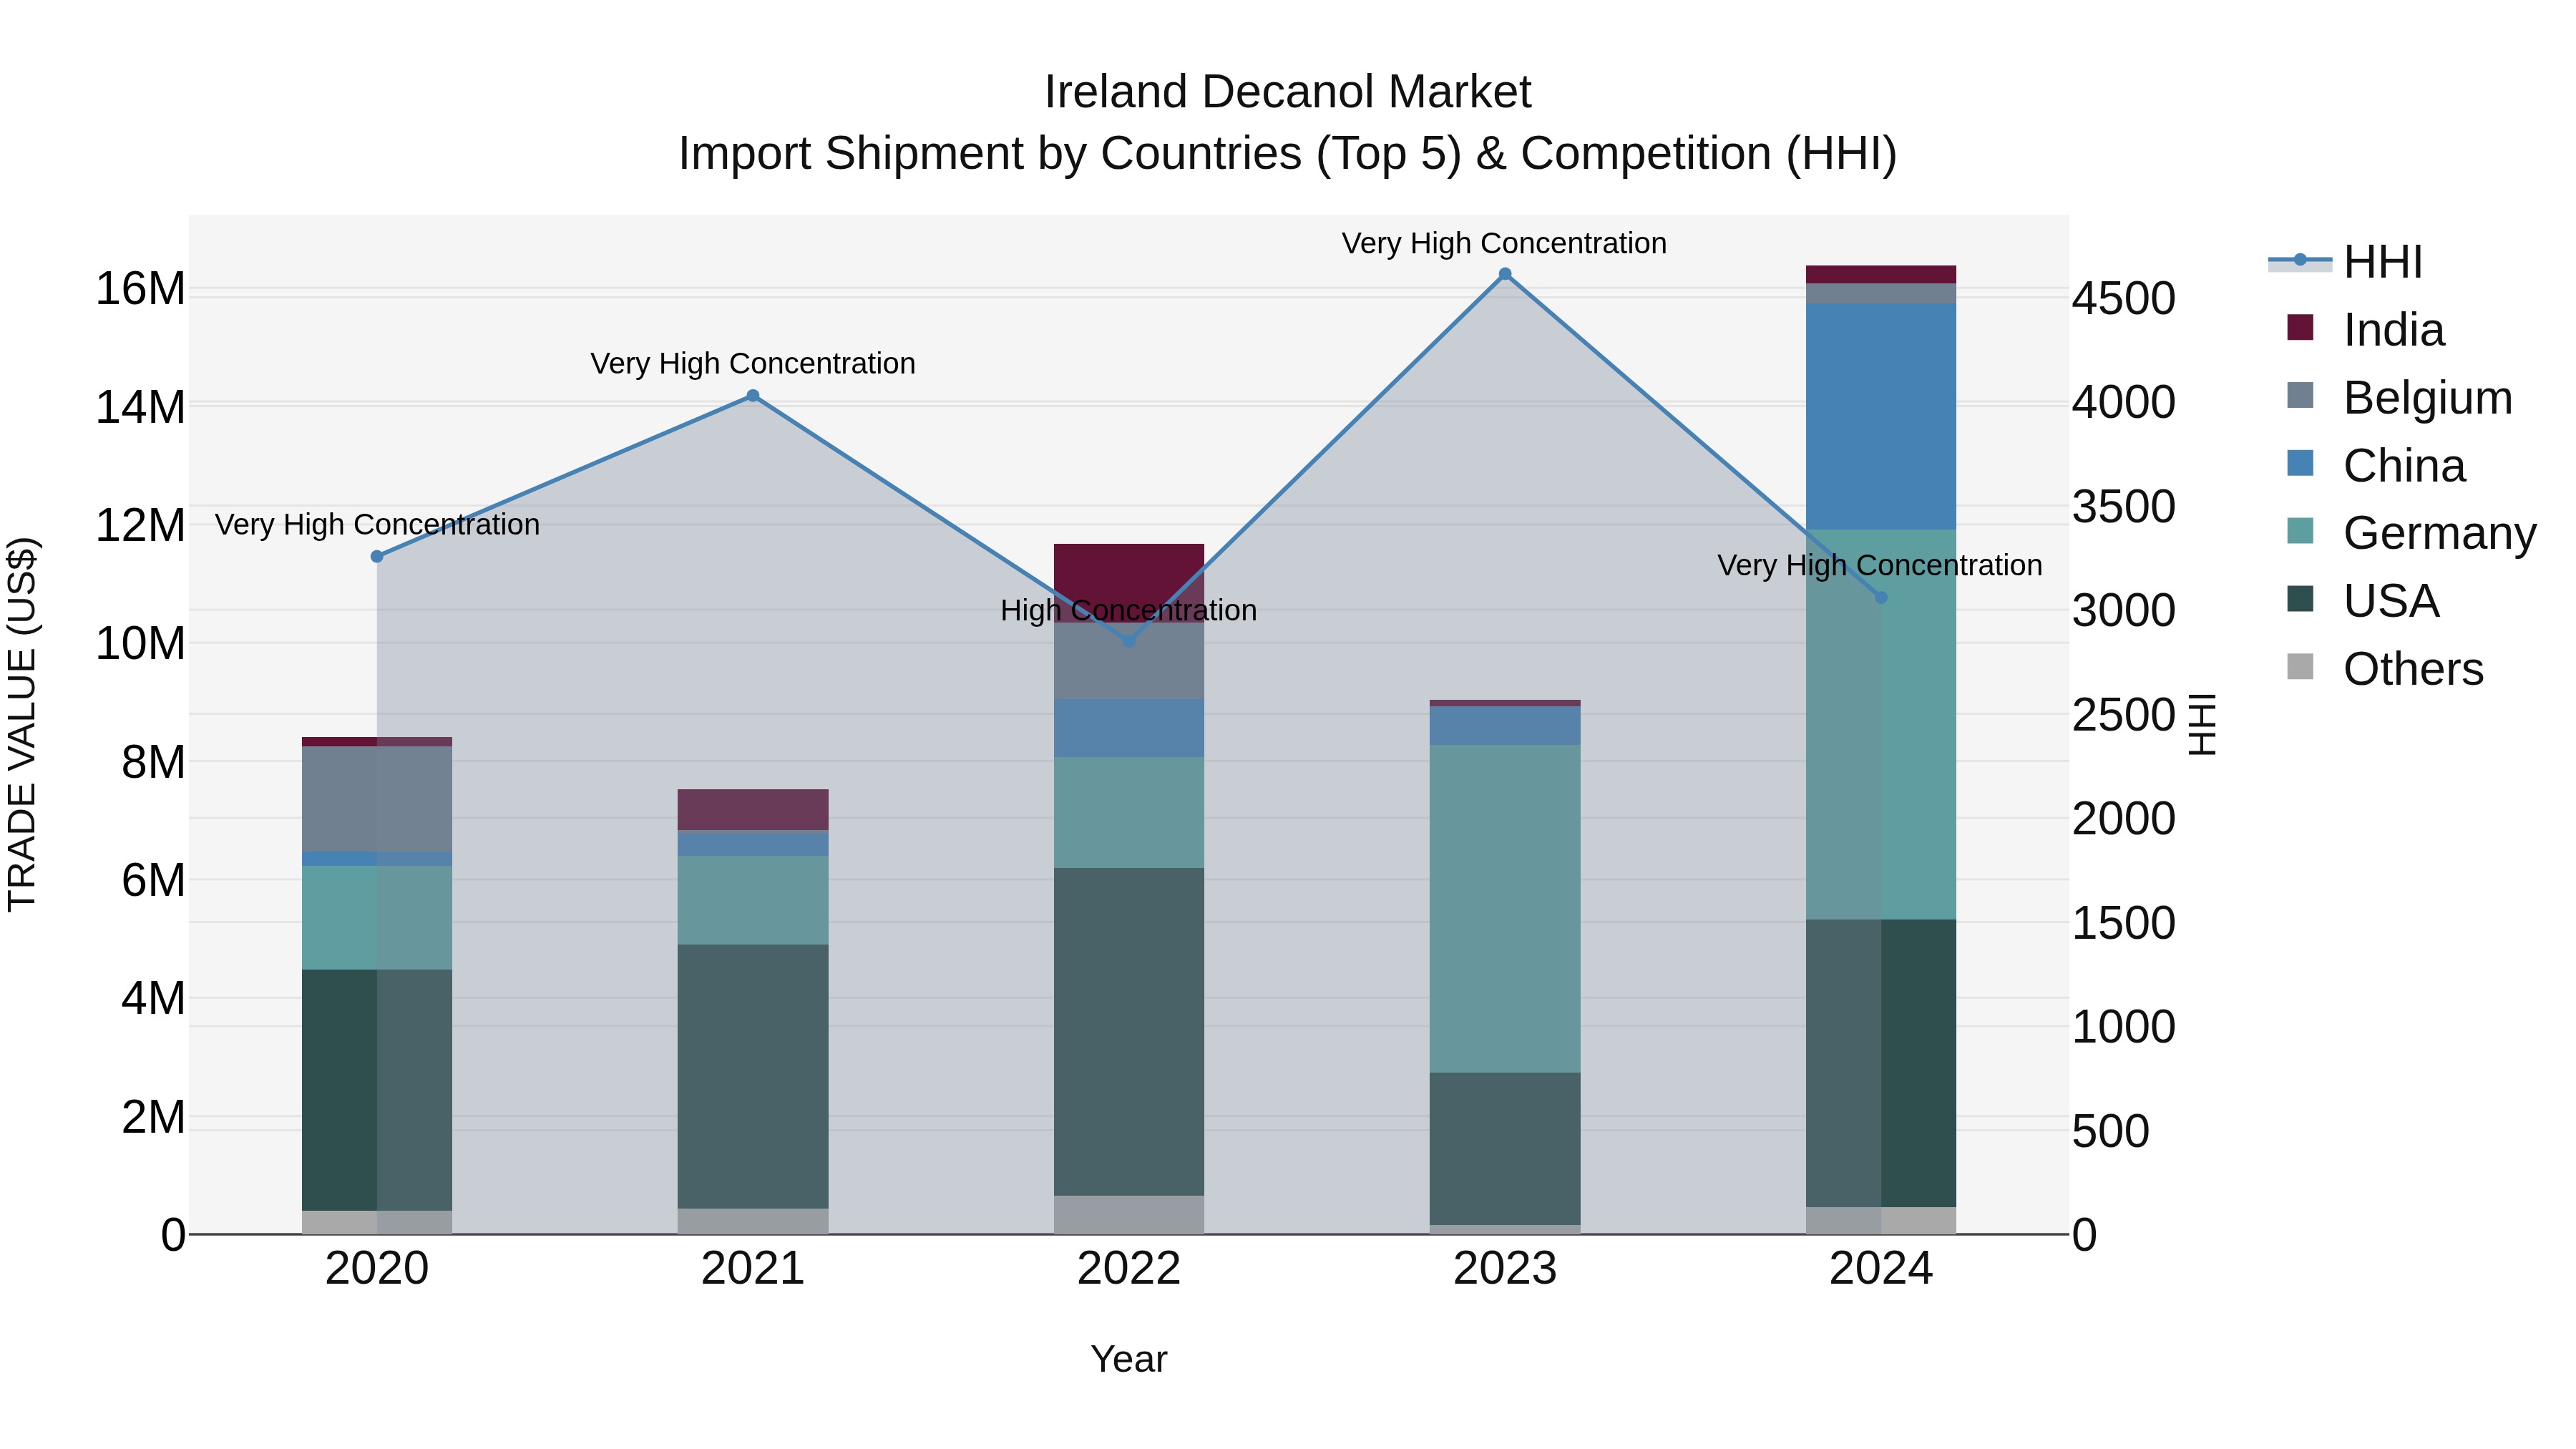The width and height of the screenshot is (2576, 1449).
Task: Click the 10M left axis tick
Action: 140,643
